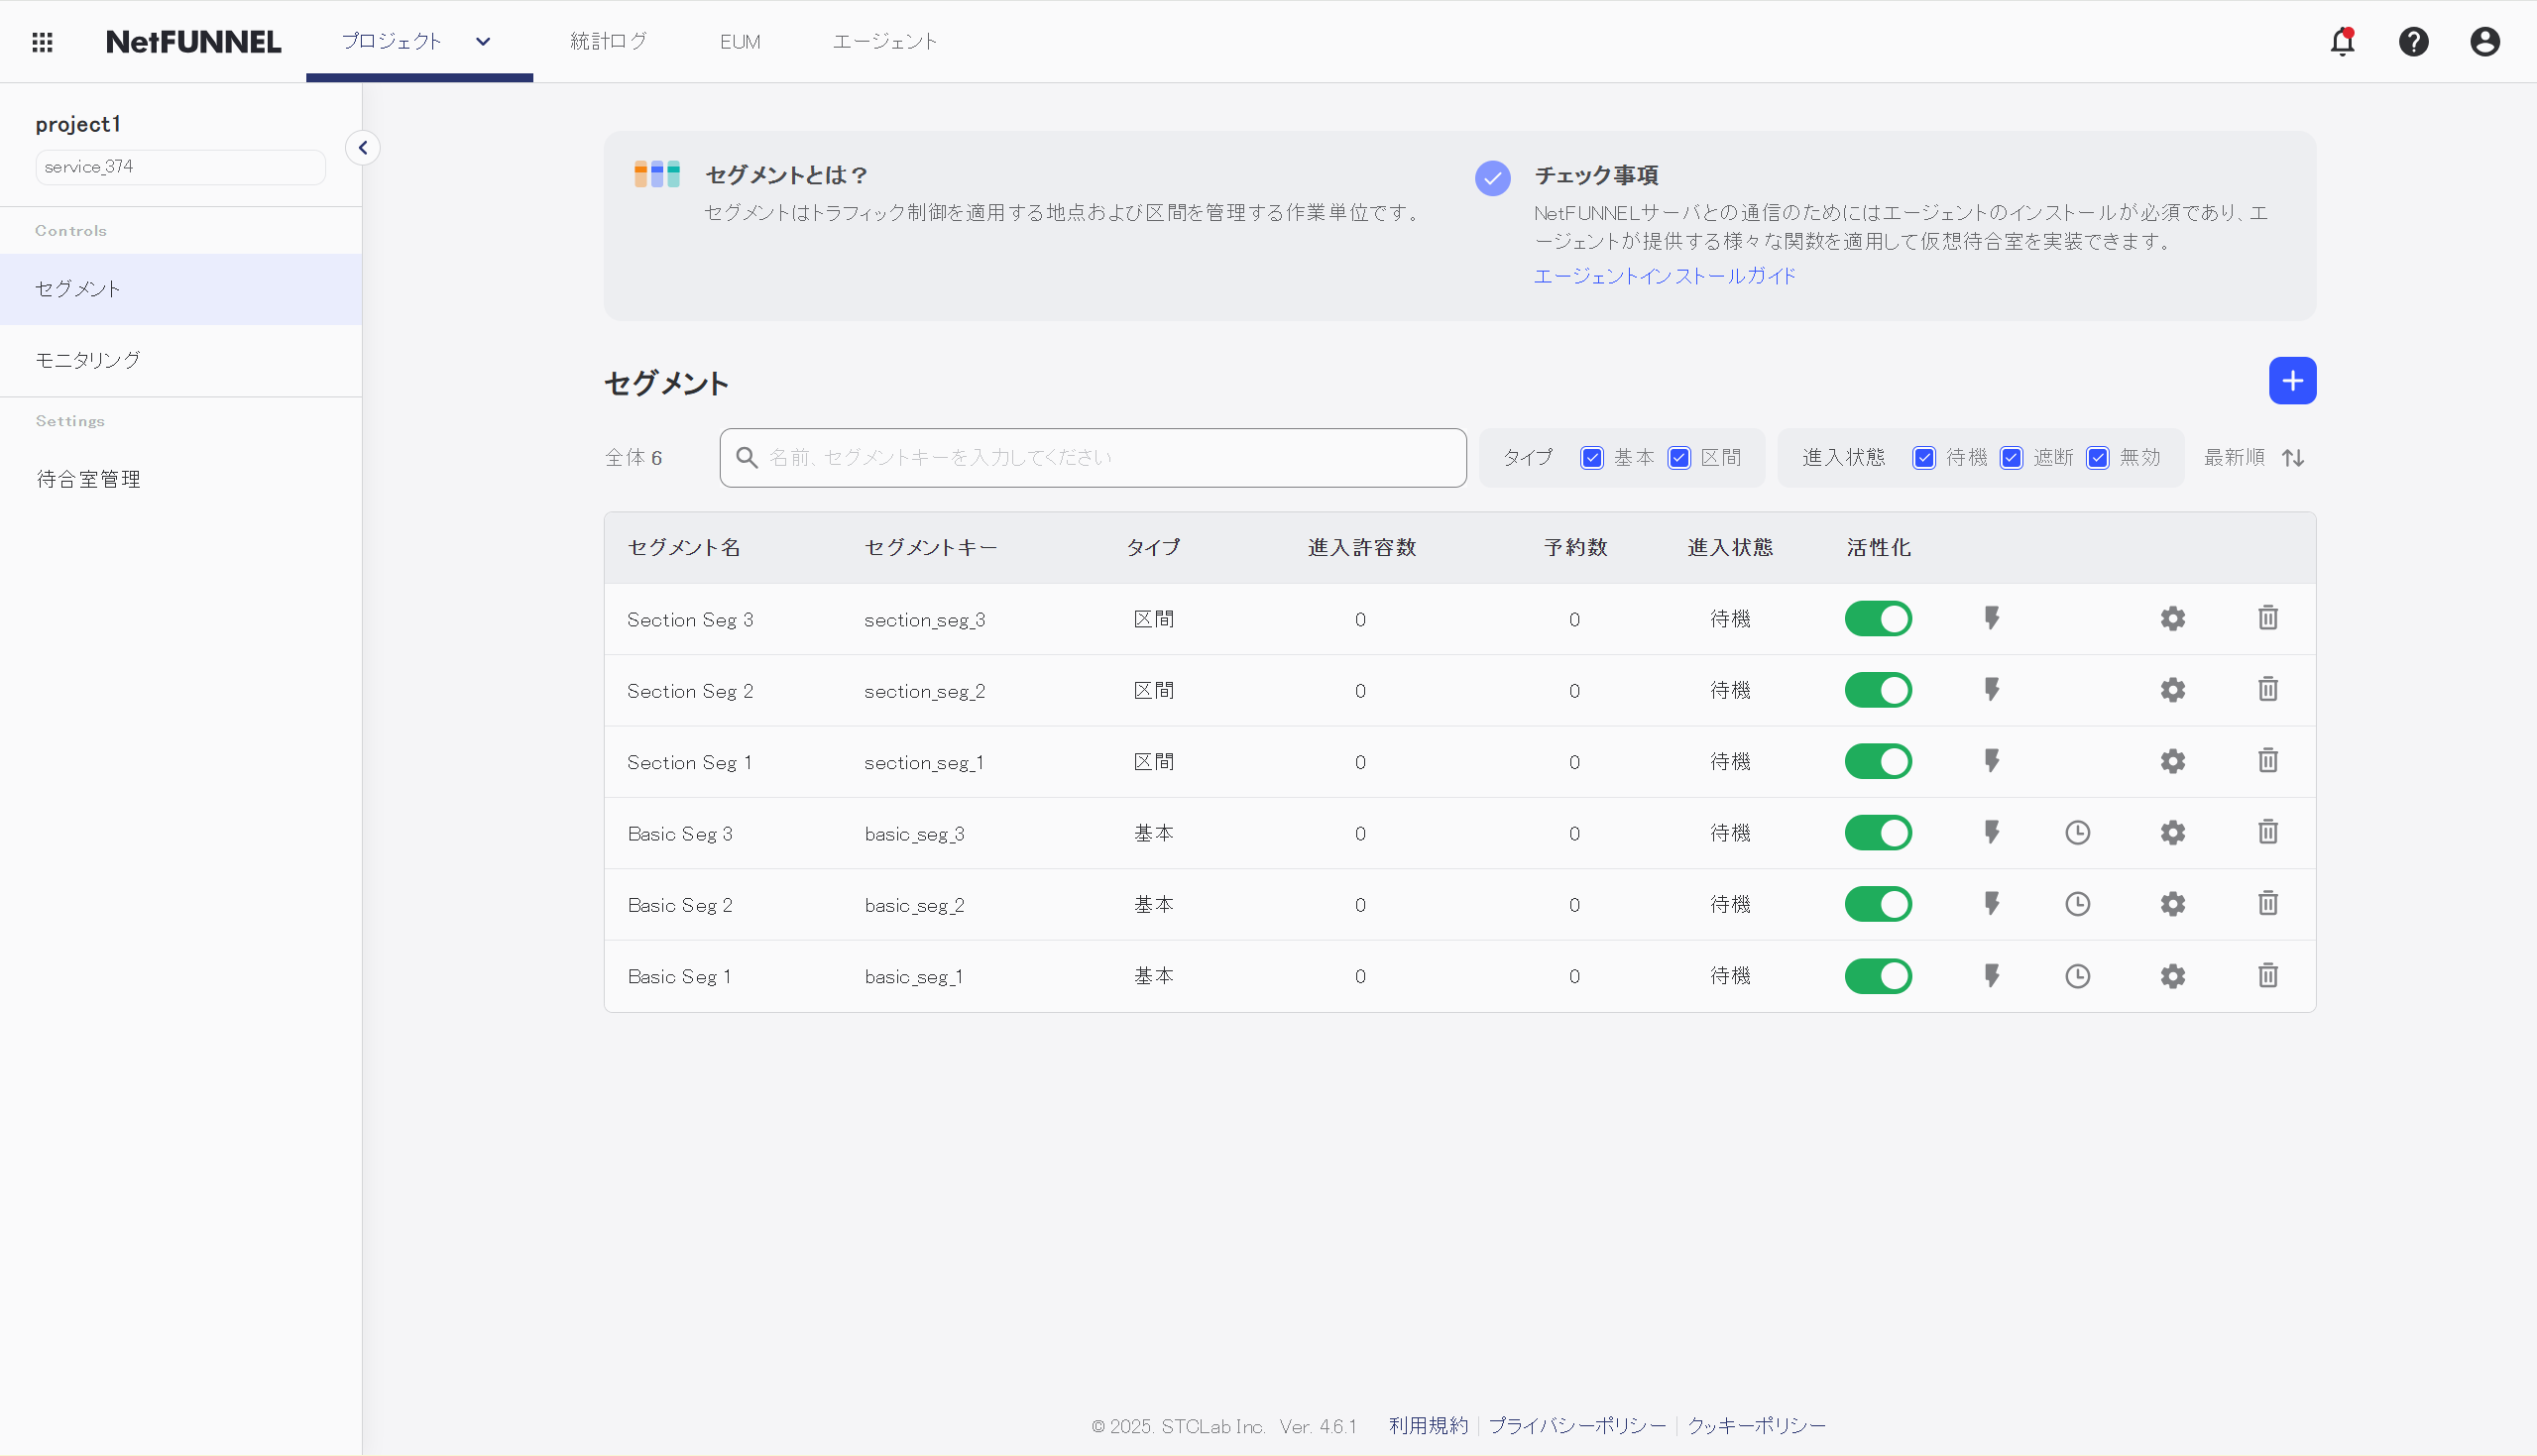This screenshot has width=2537, height=1456.
Task: Switch to the 統計ログ tab
Action: tap(608, 42)
